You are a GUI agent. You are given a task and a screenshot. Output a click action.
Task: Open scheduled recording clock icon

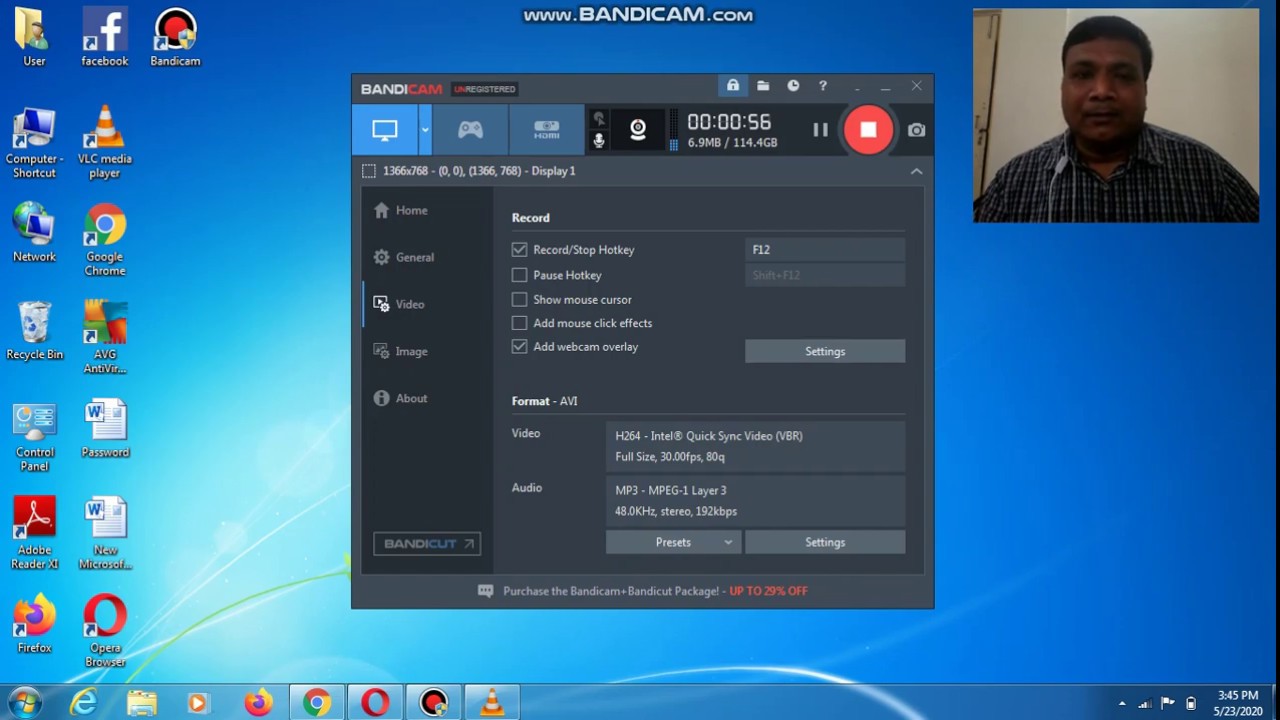pos(793,86)
